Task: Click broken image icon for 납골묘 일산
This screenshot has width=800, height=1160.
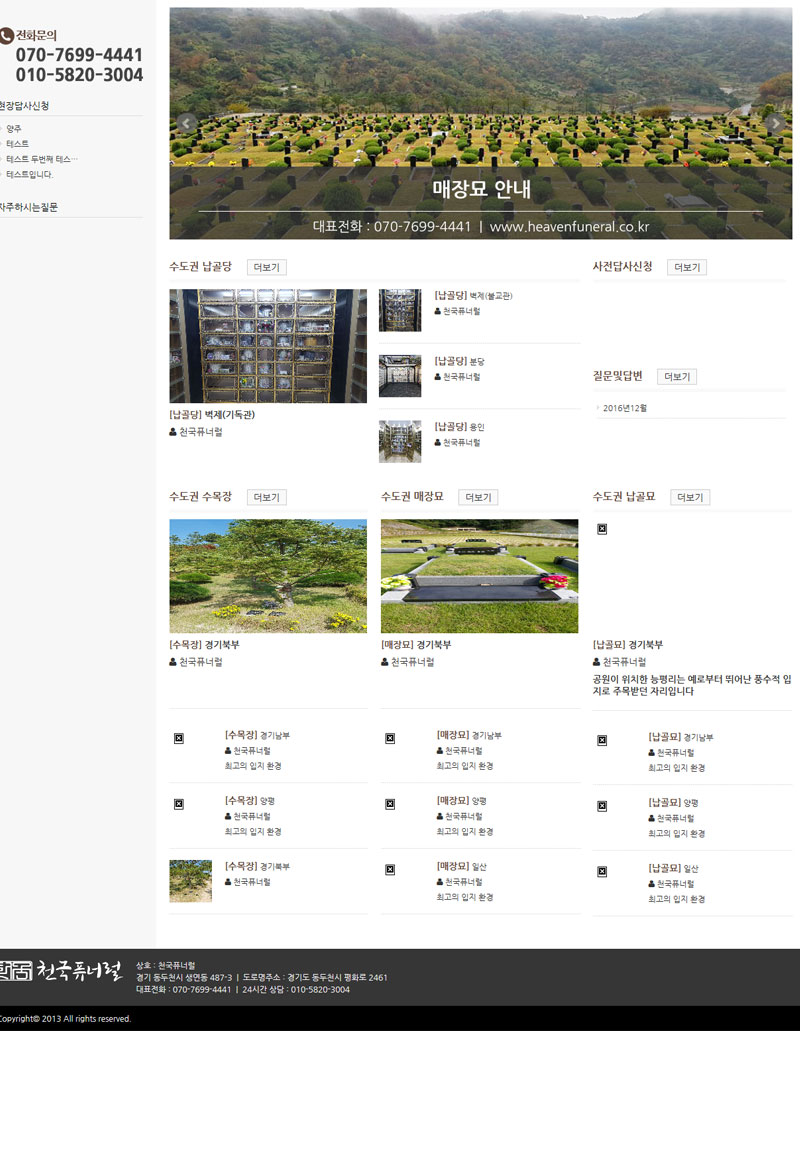Action: [602, 872]
